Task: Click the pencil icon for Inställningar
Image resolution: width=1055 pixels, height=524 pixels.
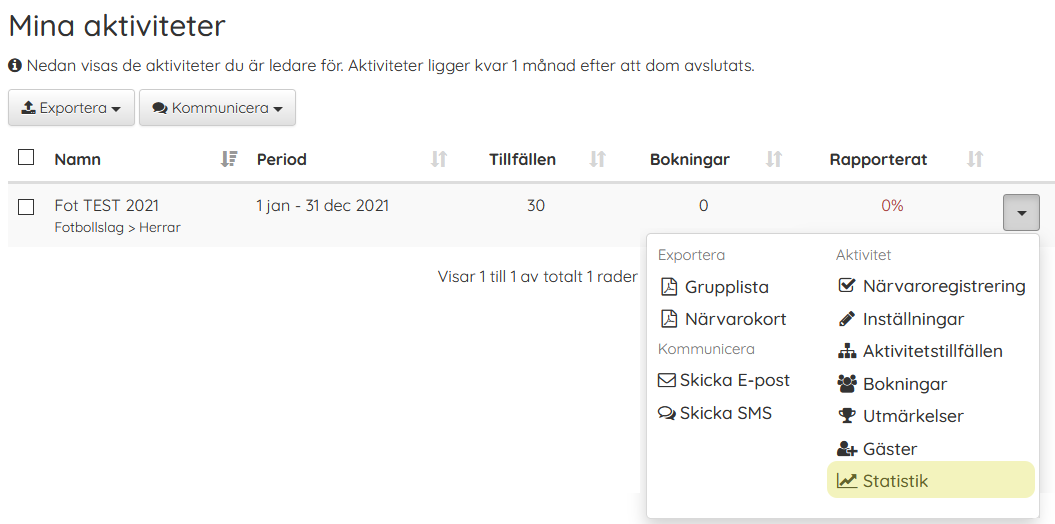Action: pyautogui.click(x=846, y=320)
